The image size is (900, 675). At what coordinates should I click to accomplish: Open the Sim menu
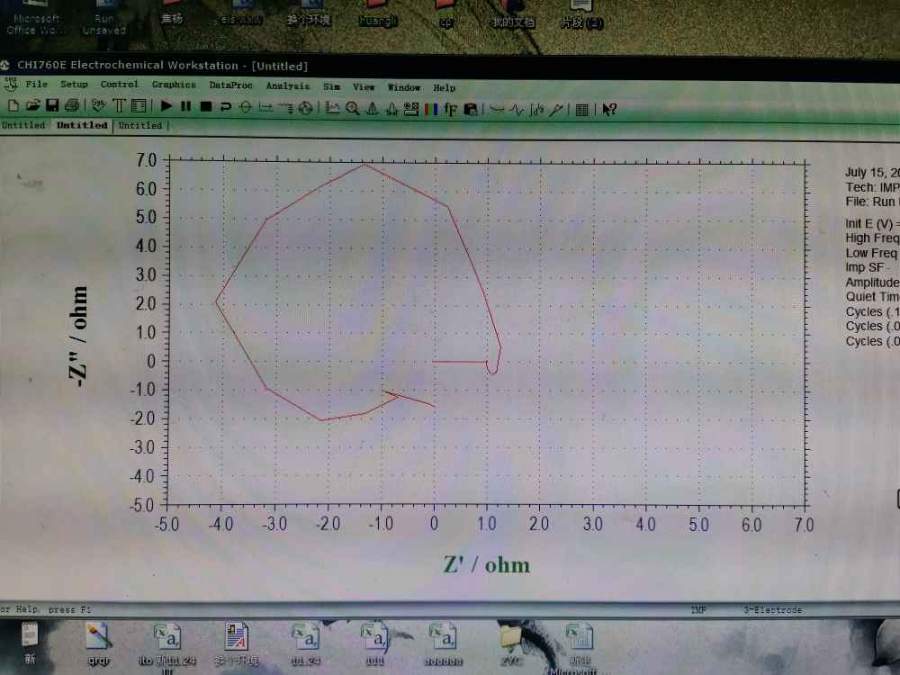pyautogui.click(x=331, y=87)
